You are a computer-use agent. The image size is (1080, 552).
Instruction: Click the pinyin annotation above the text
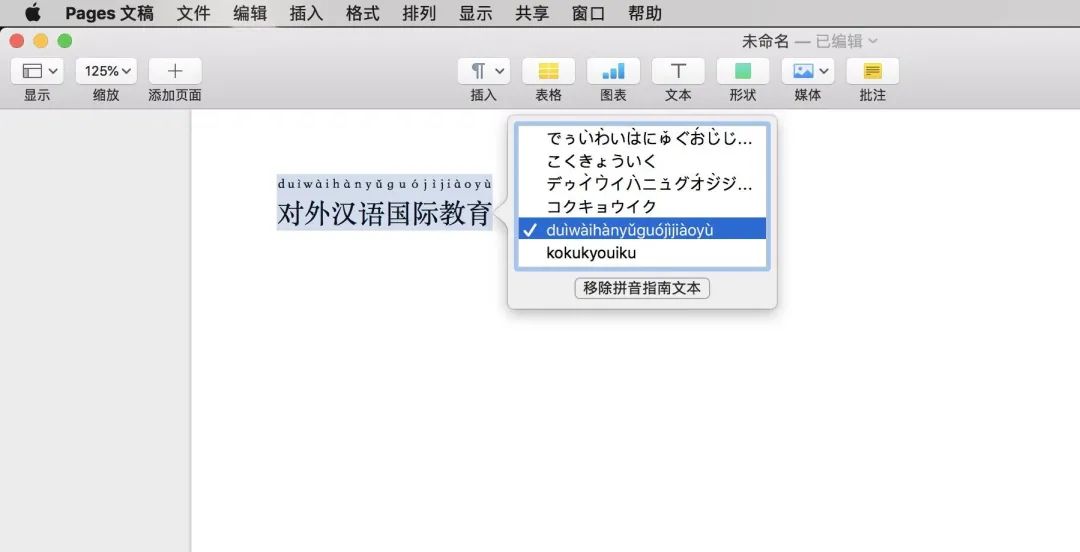pyautogui.click(x=384, y=184)
